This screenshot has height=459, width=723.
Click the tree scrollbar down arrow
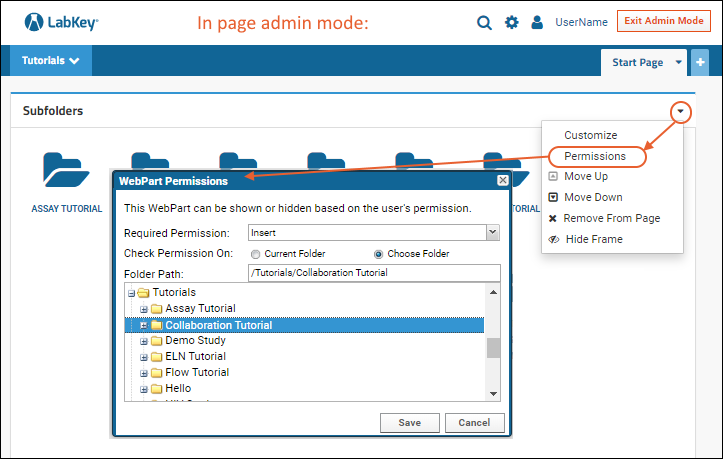coord(493,393)
